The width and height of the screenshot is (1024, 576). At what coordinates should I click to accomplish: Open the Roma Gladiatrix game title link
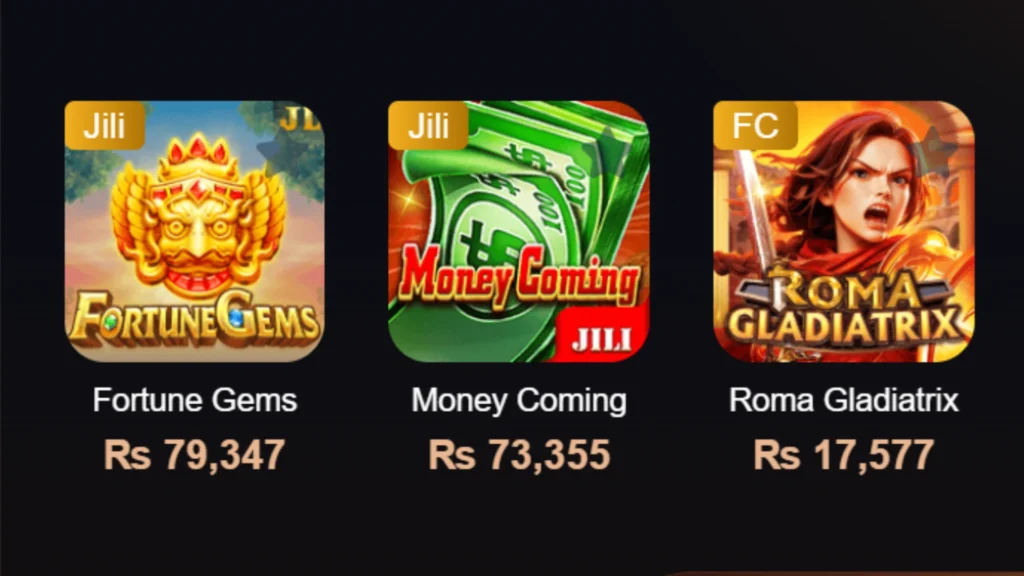pos(844,400)
